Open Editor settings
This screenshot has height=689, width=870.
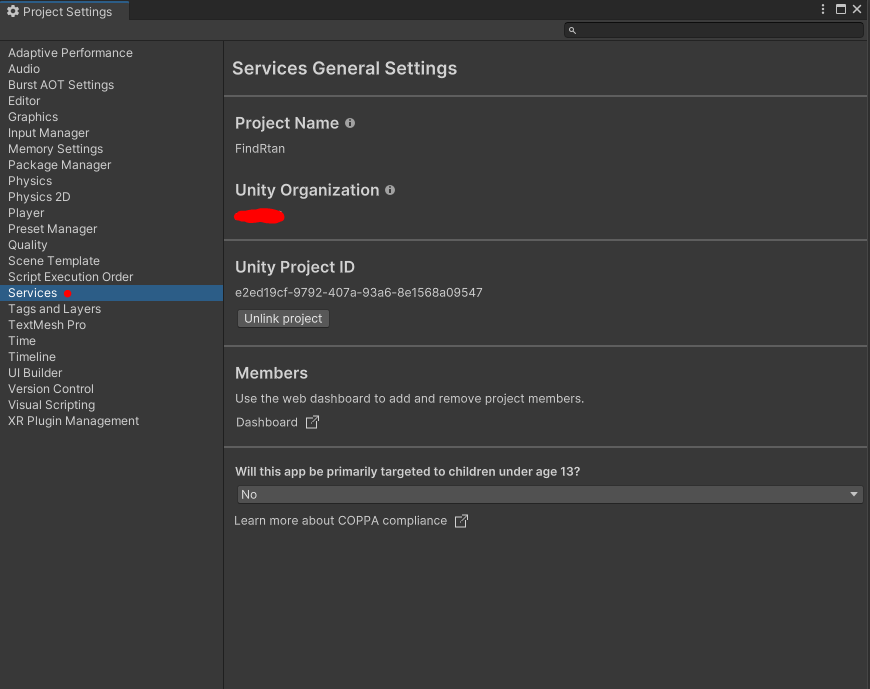pyautogui.click(x=24, y=101)
